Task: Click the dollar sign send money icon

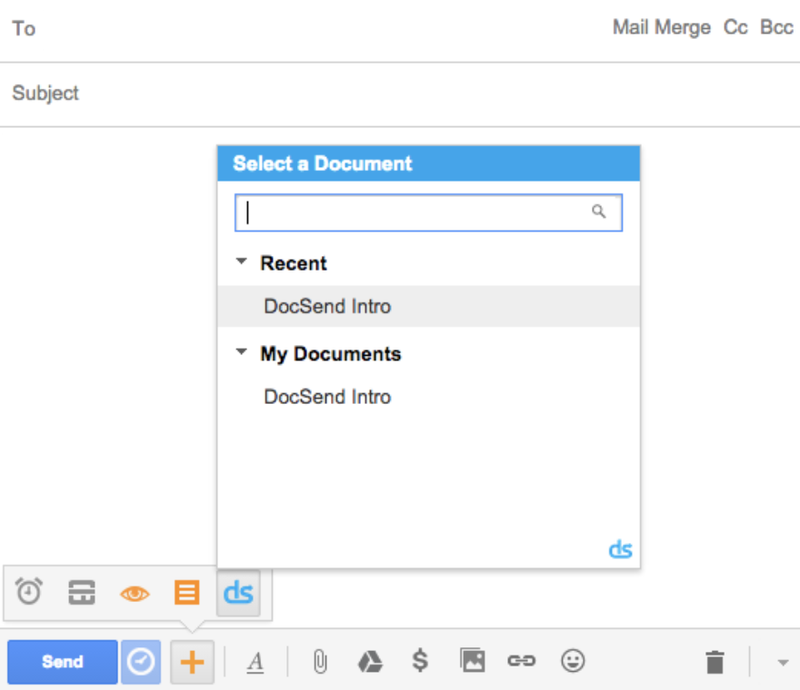Action: [x=420, y=661]
